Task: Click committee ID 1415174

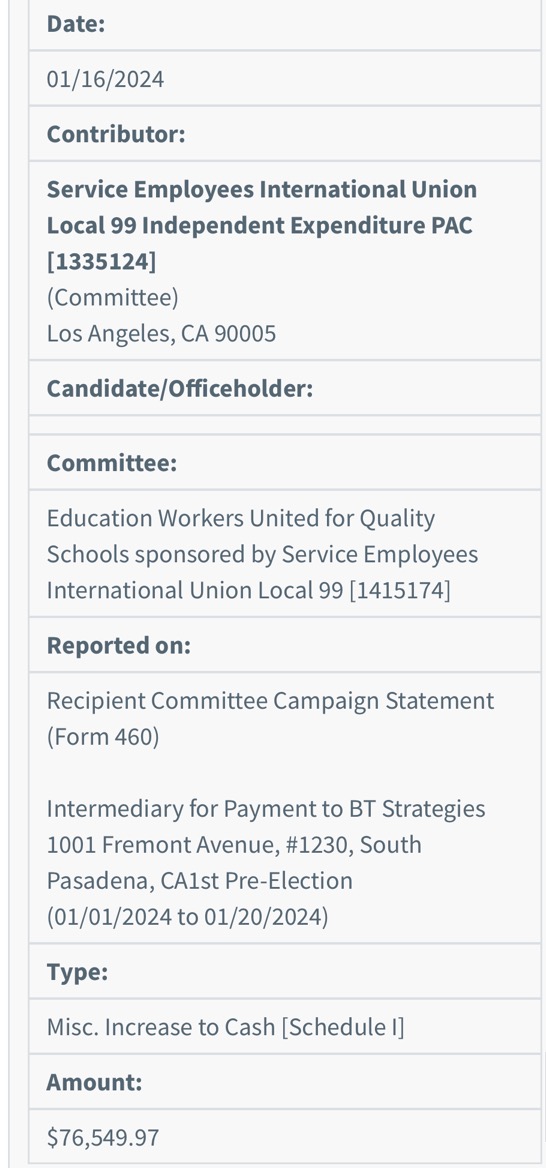Action: (x=399, y=591)
